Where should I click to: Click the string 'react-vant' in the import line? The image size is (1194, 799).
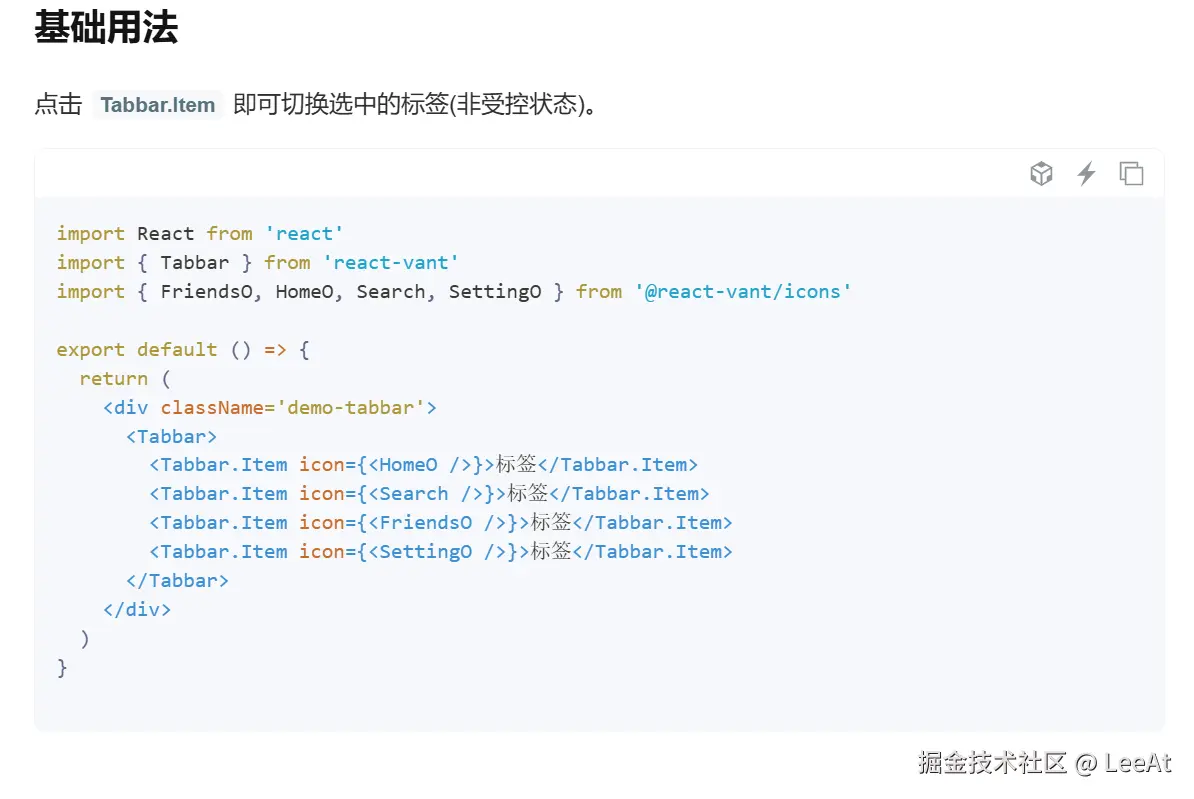point(391,262)
